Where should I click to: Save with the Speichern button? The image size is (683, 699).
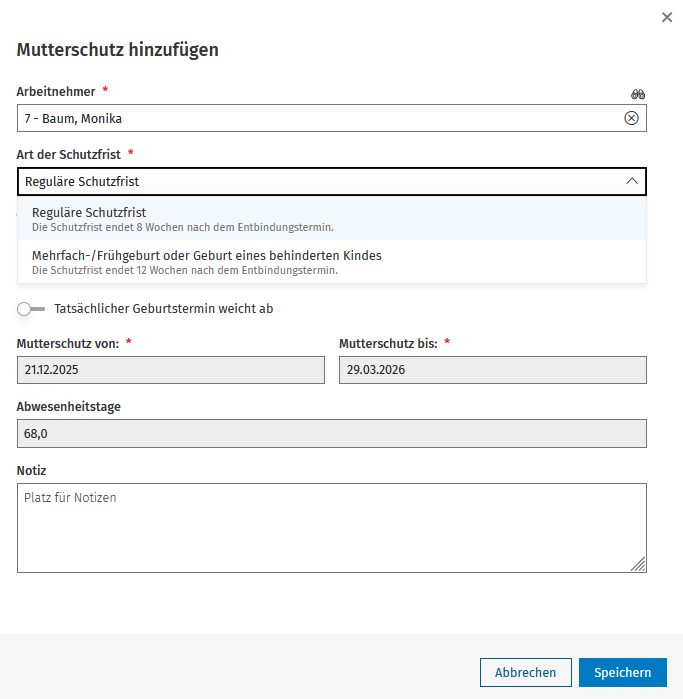pos(623,672)
